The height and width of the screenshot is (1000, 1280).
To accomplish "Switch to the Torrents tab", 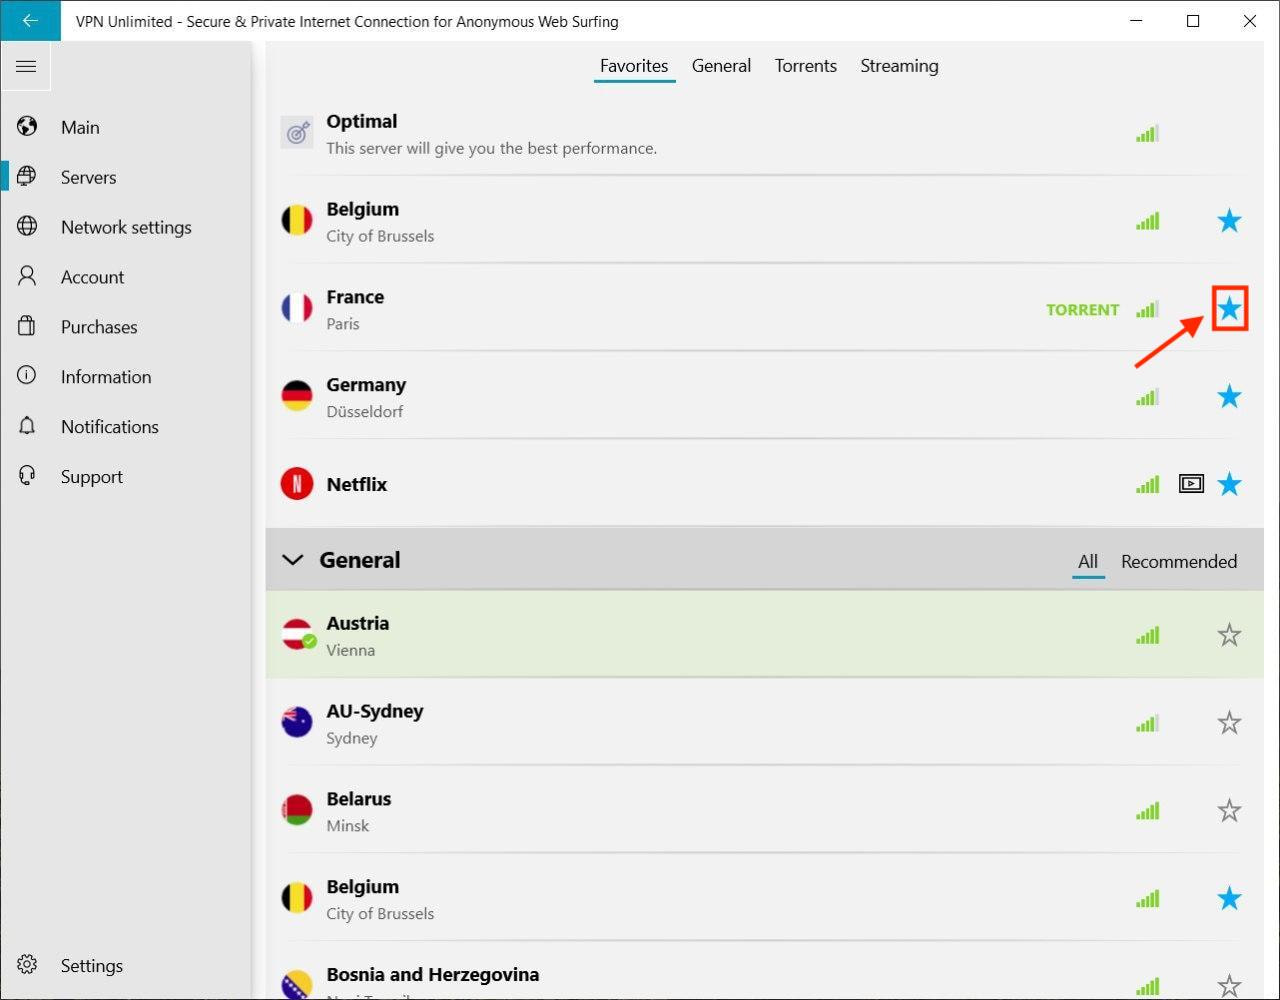I will [805, 66].
